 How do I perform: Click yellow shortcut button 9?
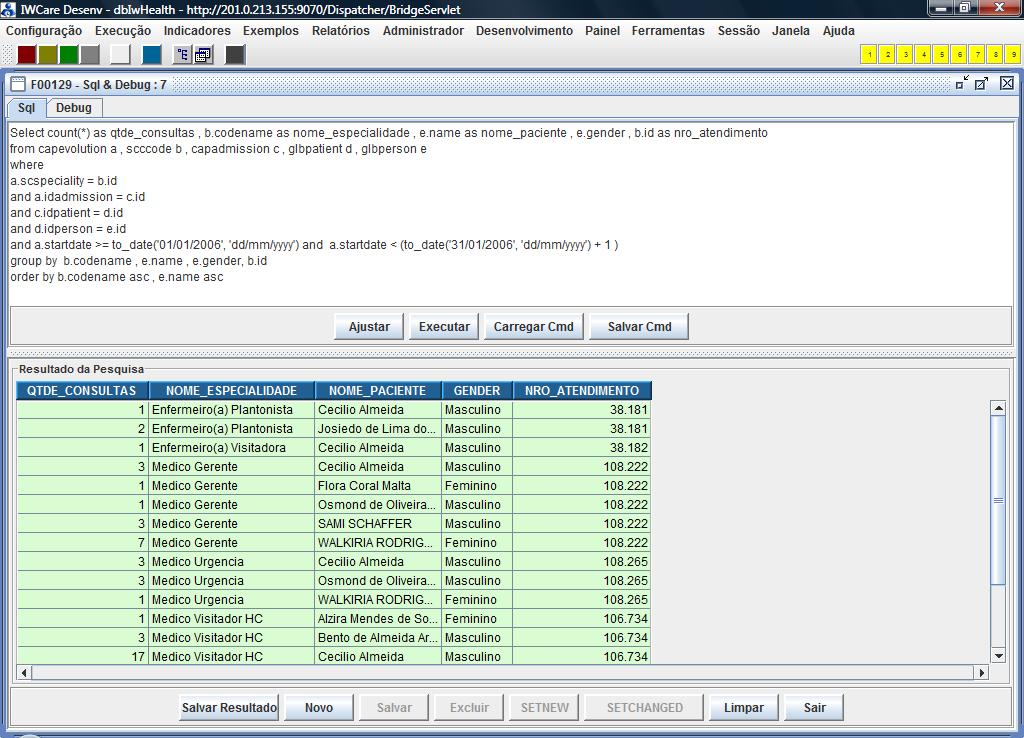coord(1014,55)
